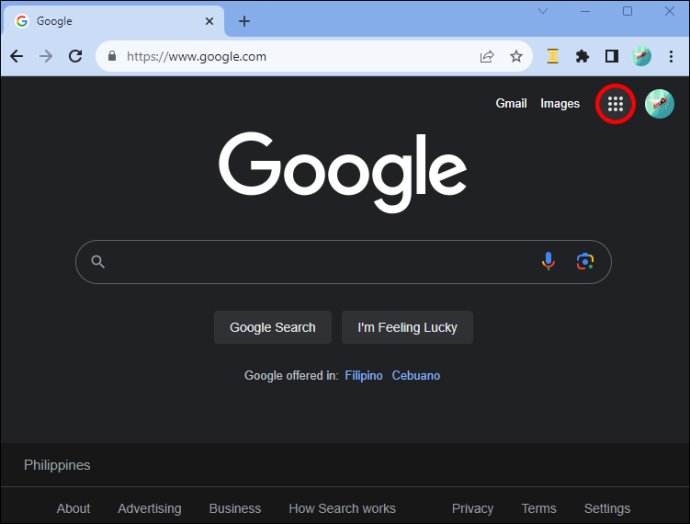Image resolution: width=690 pixels, height=524 pixels.
Task: Open Images link
Action: [560, 104]
